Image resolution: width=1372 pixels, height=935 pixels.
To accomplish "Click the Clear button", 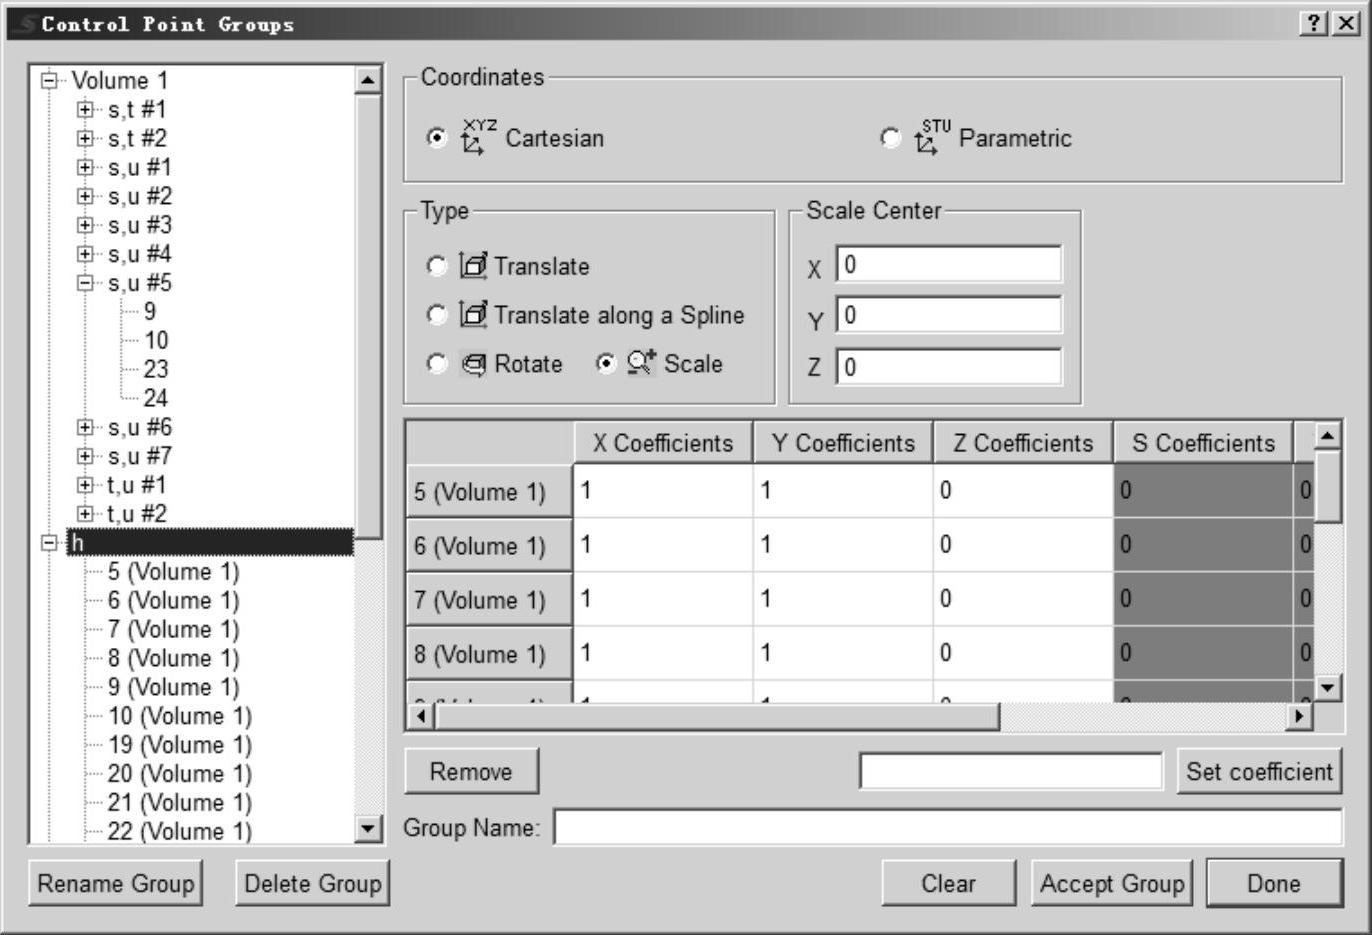I will tap(948, 883).
